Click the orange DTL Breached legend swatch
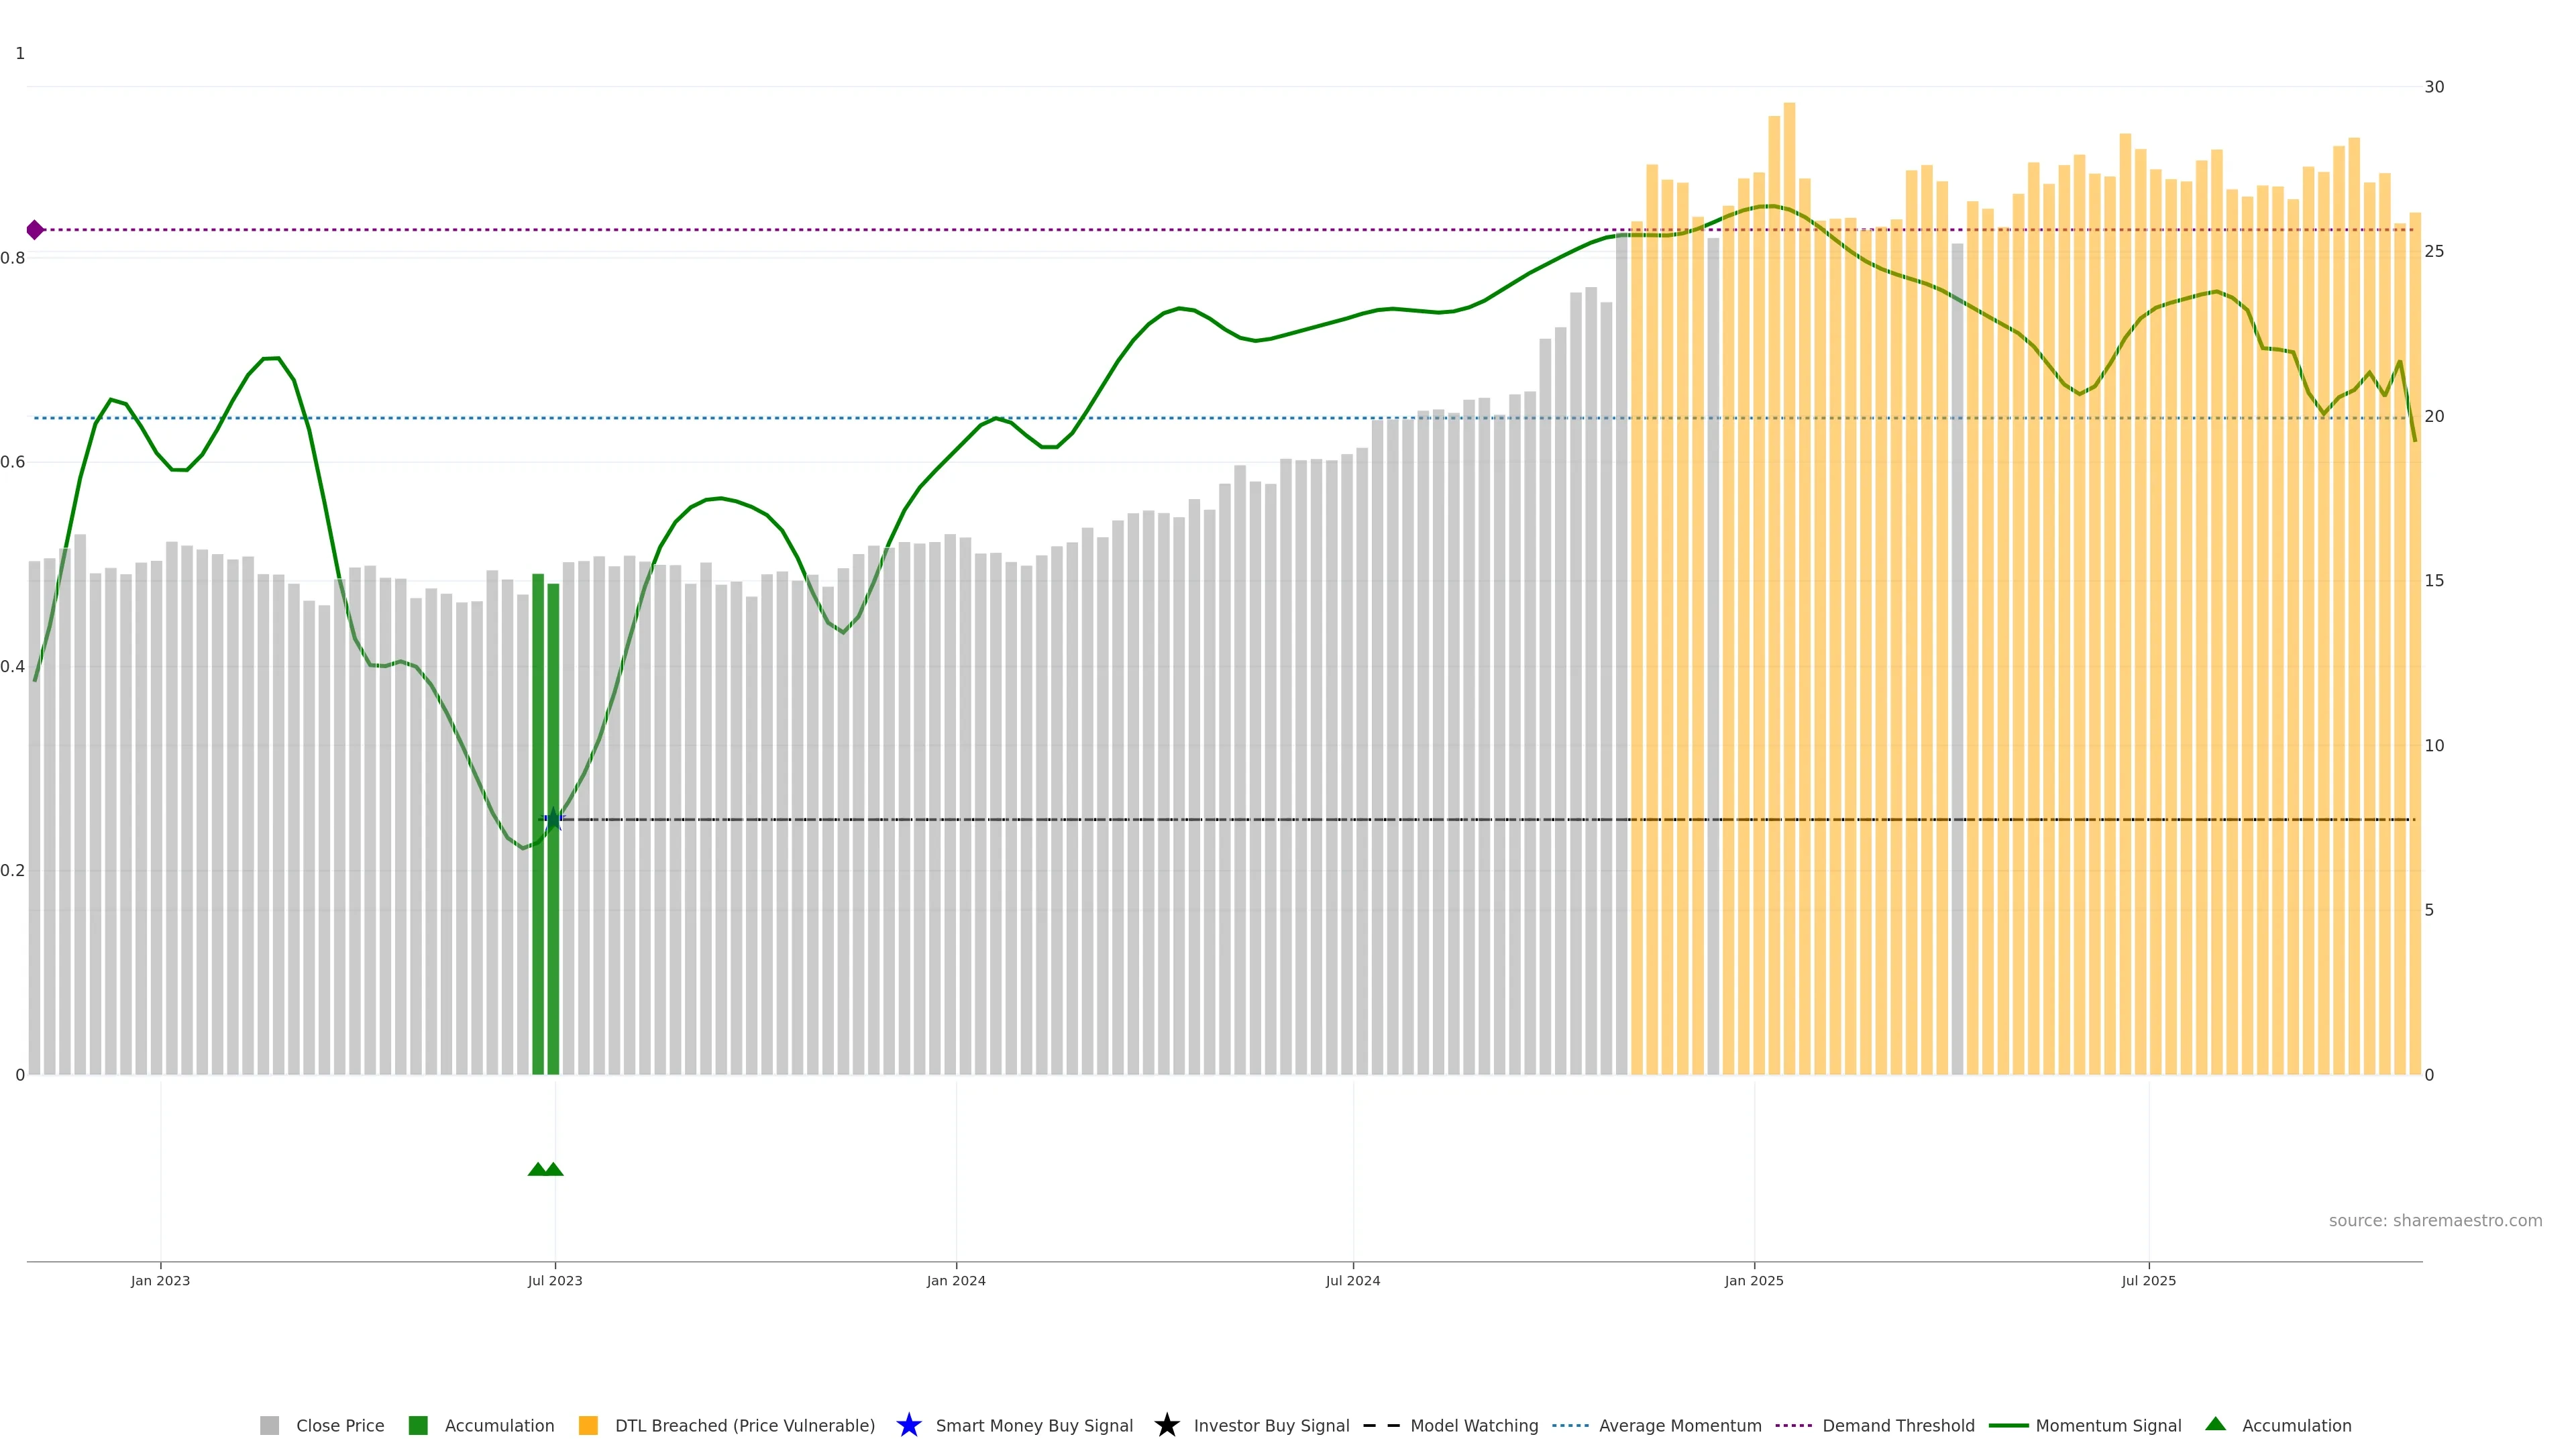Viewport: 2576px width, 1449px height. (588, 1425)
